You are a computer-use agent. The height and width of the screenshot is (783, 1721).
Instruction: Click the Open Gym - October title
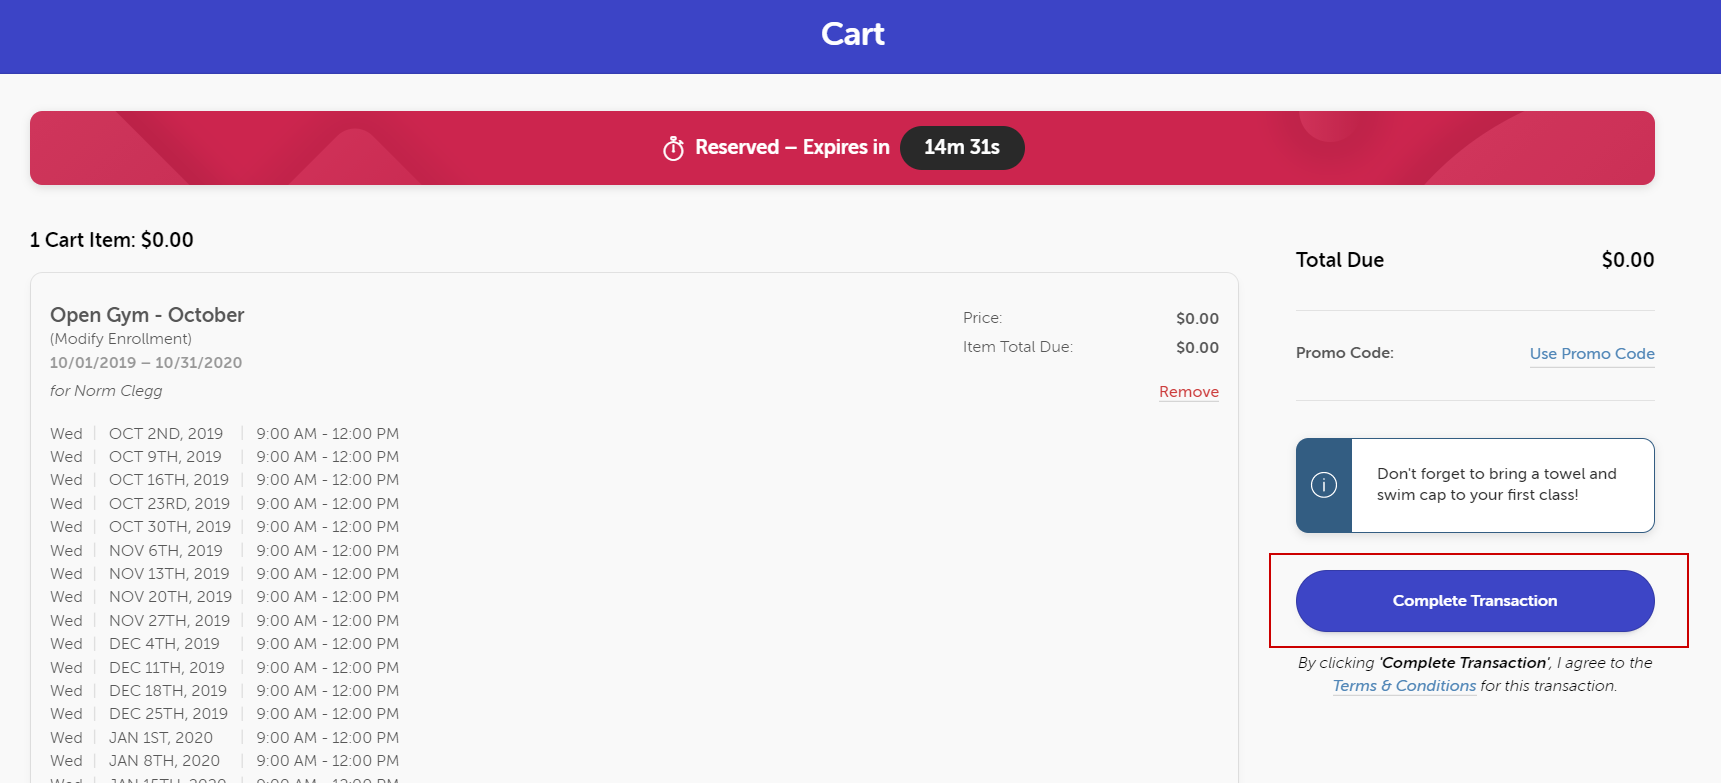coord(147,315)
